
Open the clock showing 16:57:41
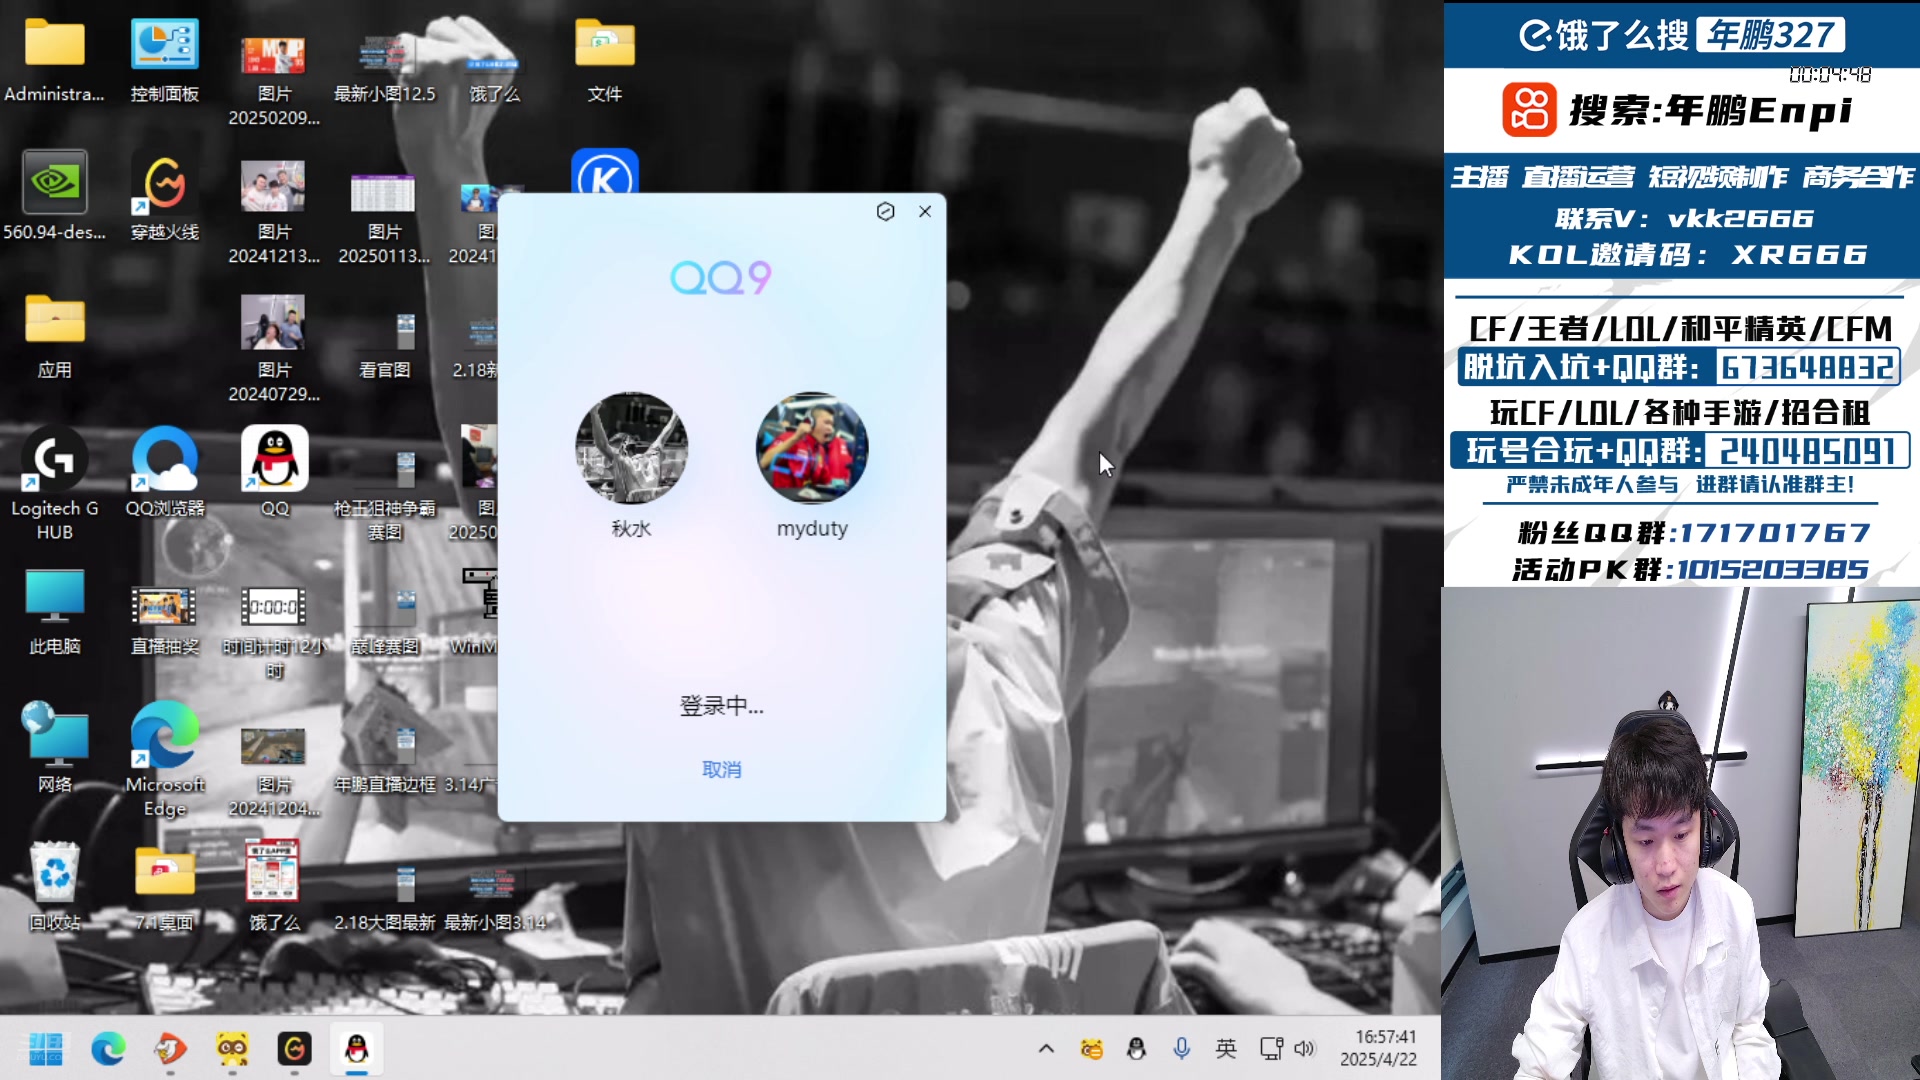(x=1379, y=1048)
